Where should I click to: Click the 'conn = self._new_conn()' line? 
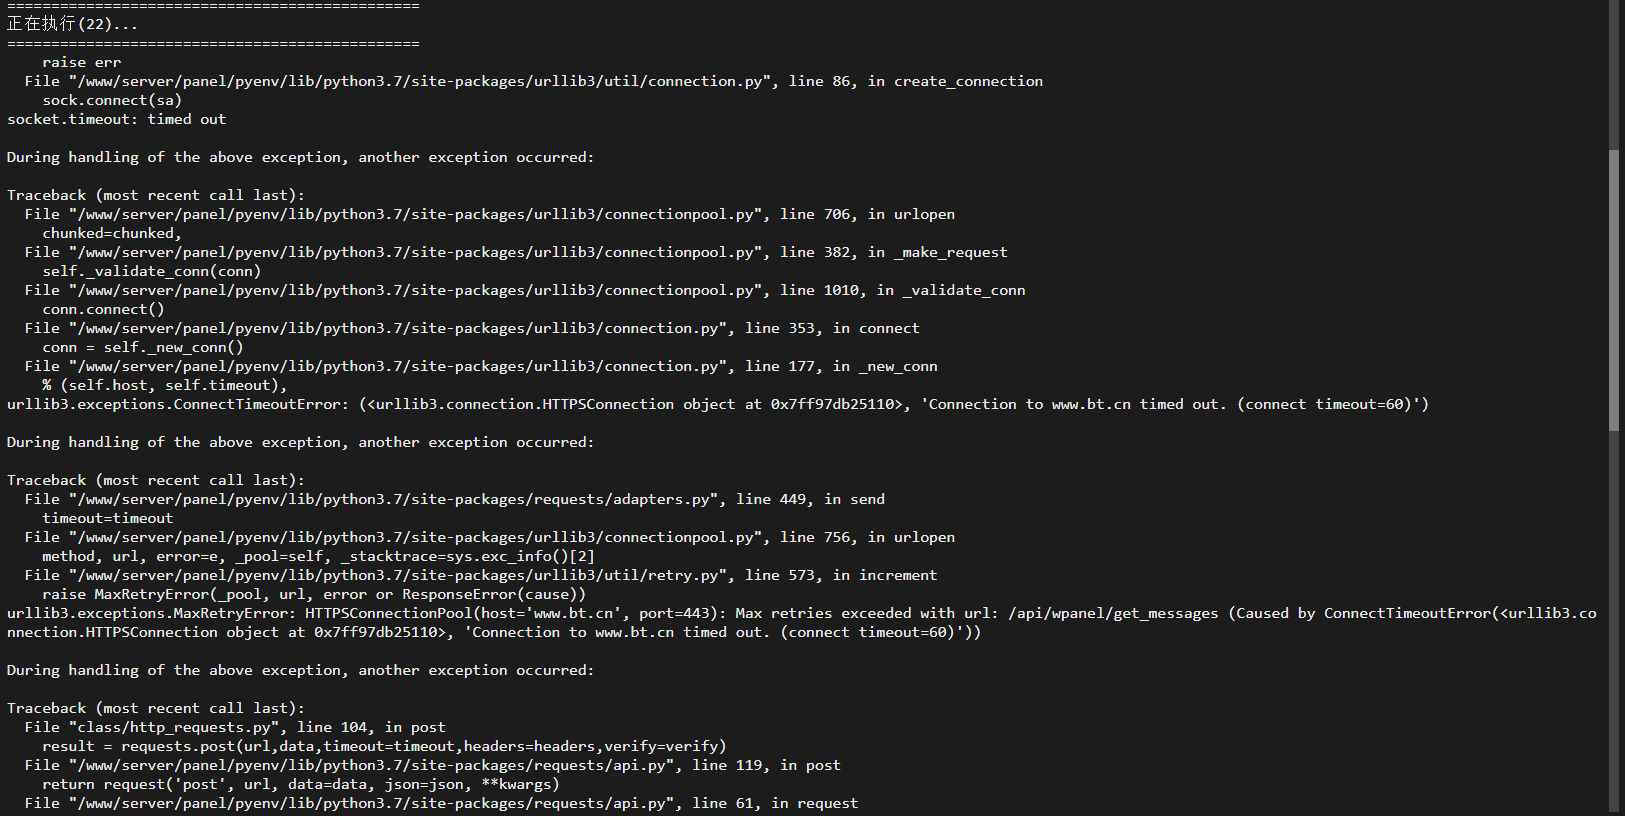(143, 347)
